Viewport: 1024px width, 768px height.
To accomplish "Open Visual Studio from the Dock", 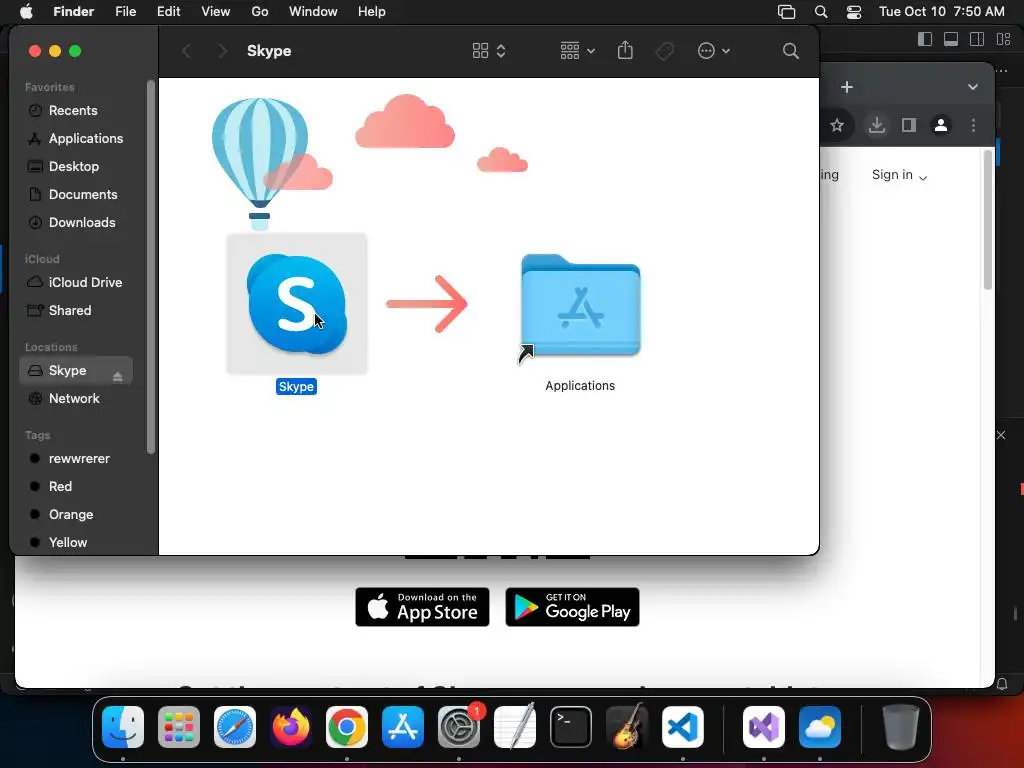I will click(763, 727).
